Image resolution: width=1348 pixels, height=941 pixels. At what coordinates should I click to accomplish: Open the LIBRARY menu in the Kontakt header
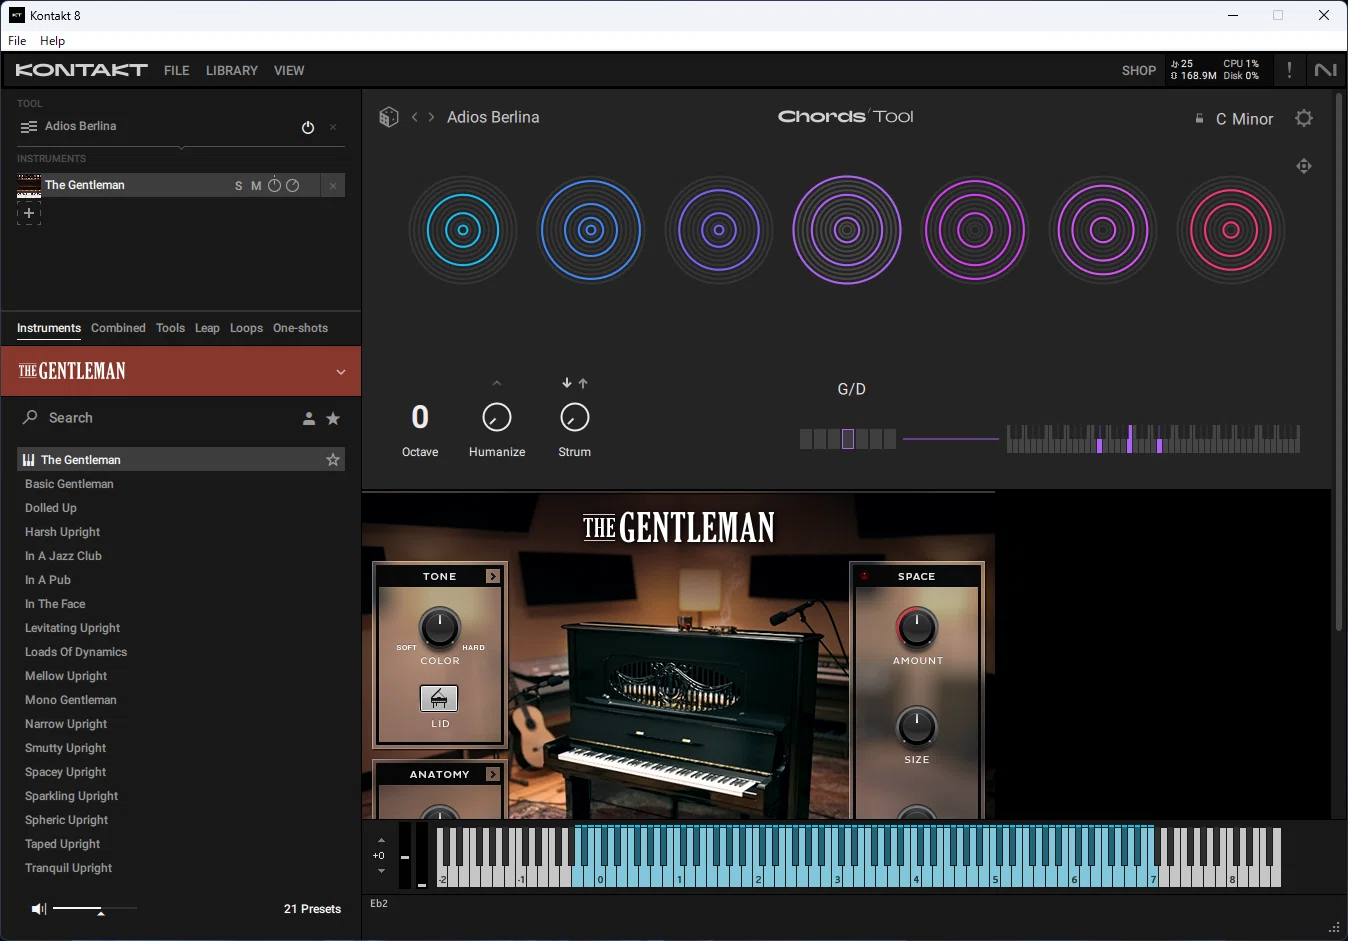click(x=232, y=71)
